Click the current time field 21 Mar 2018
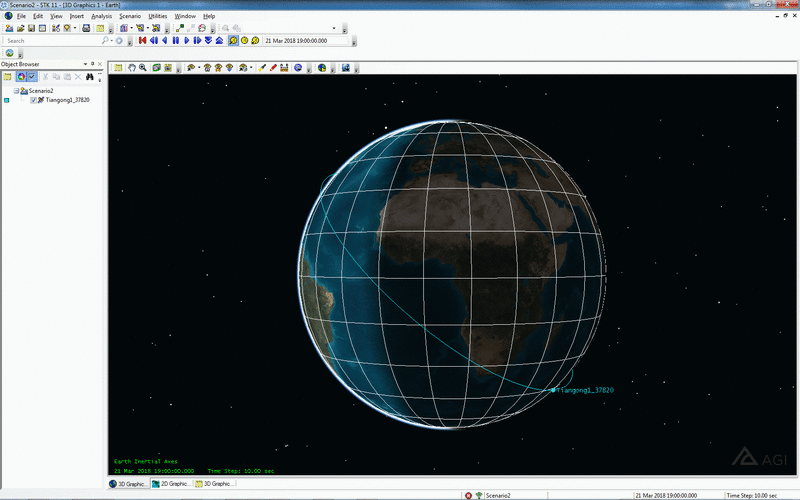The image size is (800, 500). (x=305, y=40)
